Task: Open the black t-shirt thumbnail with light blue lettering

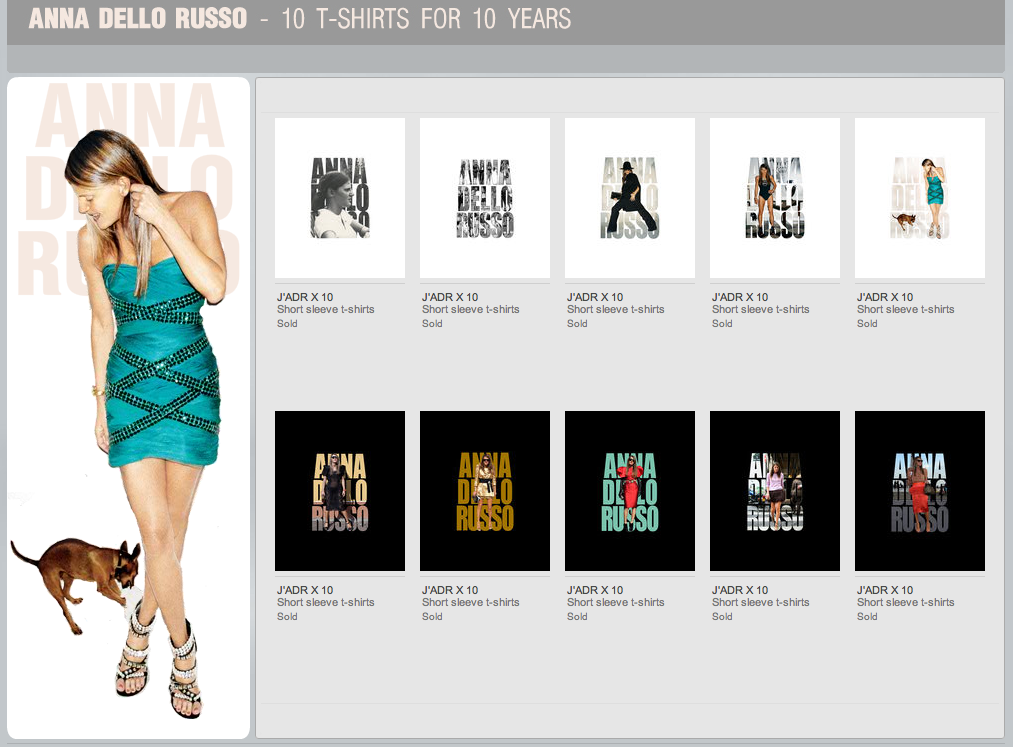Action: [x=920, y=491]
